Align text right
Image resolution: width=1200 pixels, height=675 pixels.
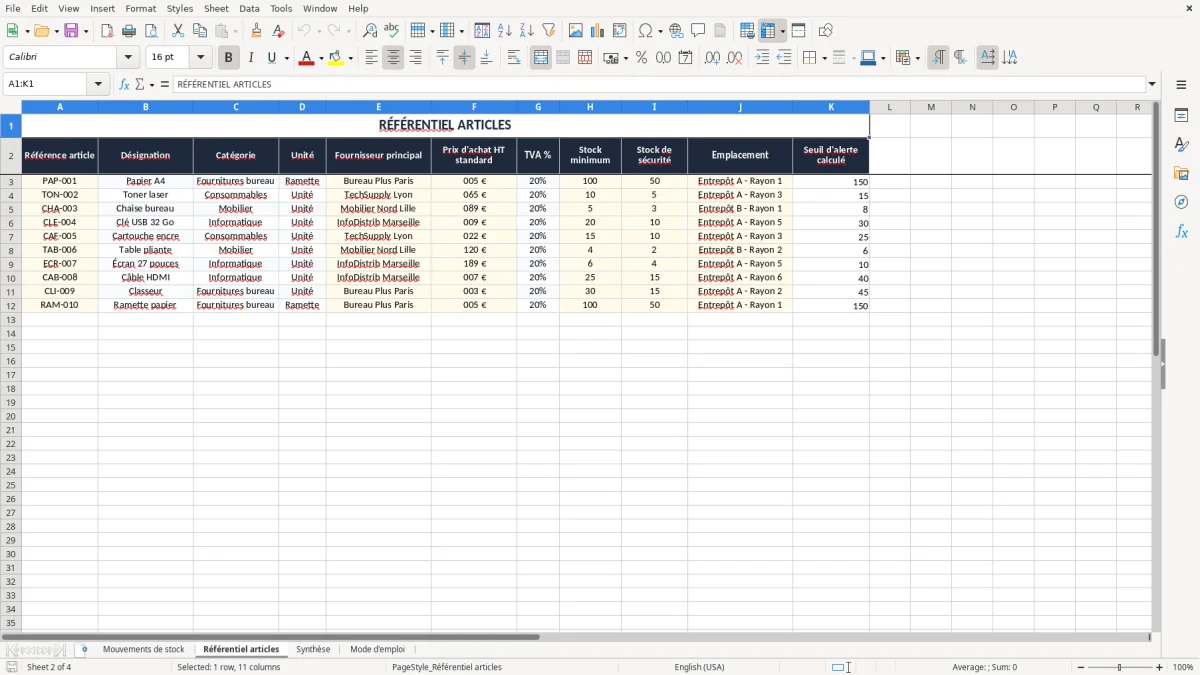click(415, 58)
